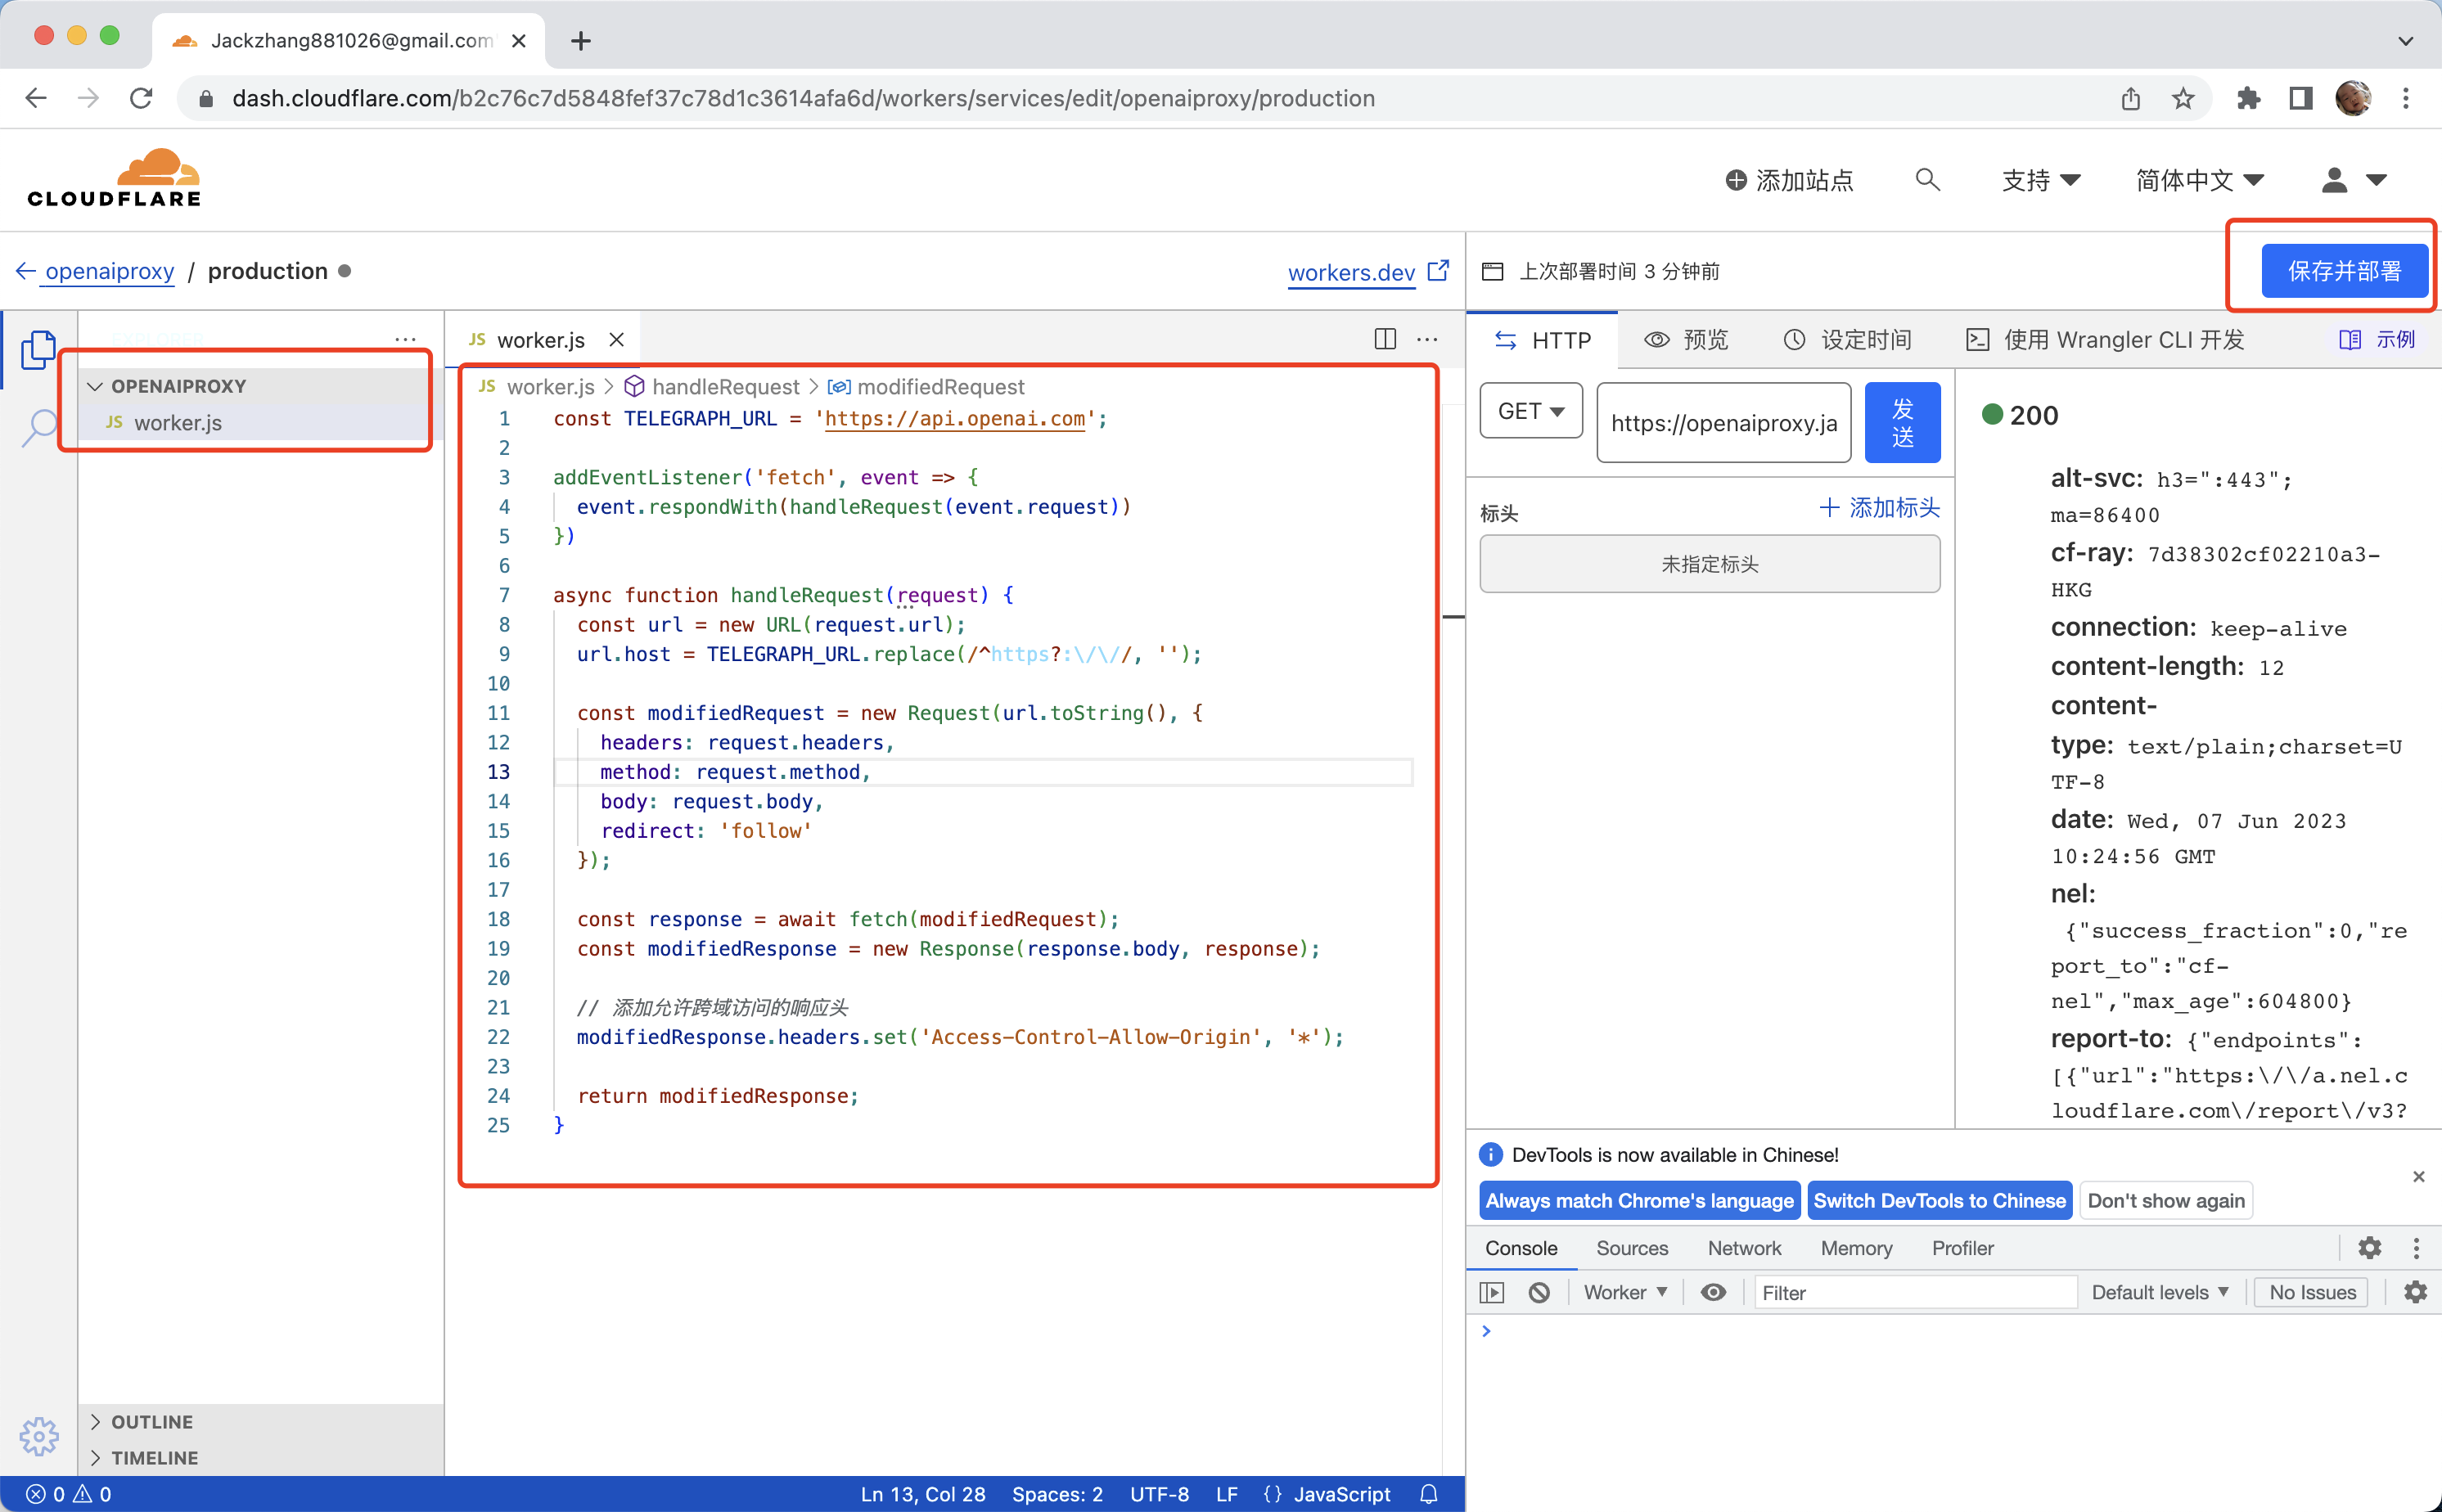2442x1512 pixels.
Task: Open the Default levels dropdown
Action: tap(2159, 1292)
